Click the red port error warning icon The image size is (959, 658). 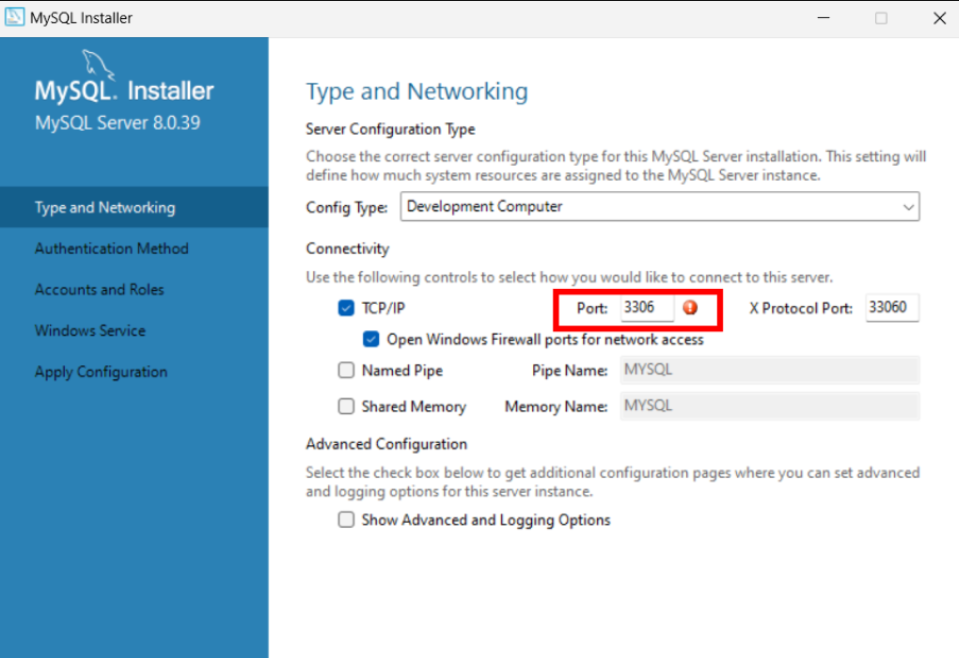[x=690, y=308]
